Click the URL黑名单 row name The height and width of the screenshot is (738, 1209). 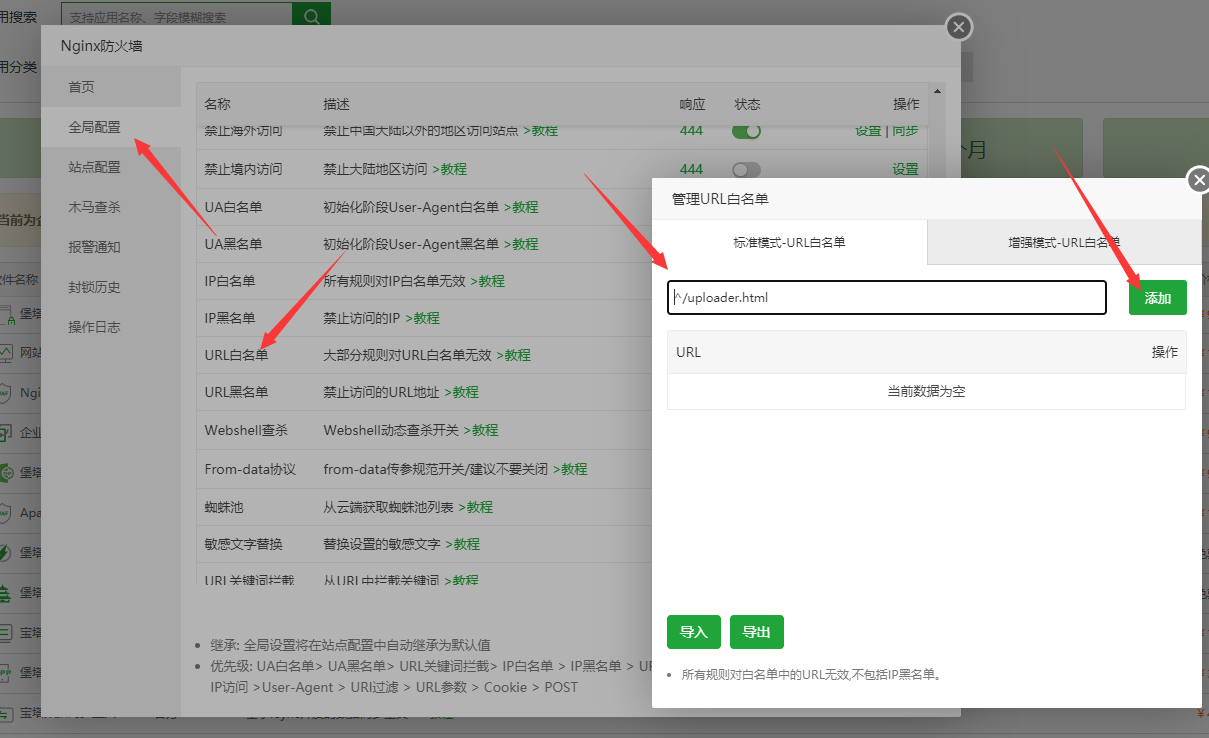click(236, 392)
